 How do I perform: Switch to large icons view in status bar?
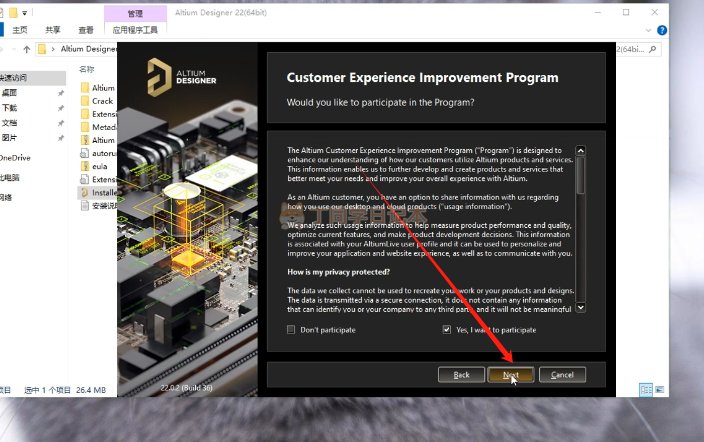[659, 389]
